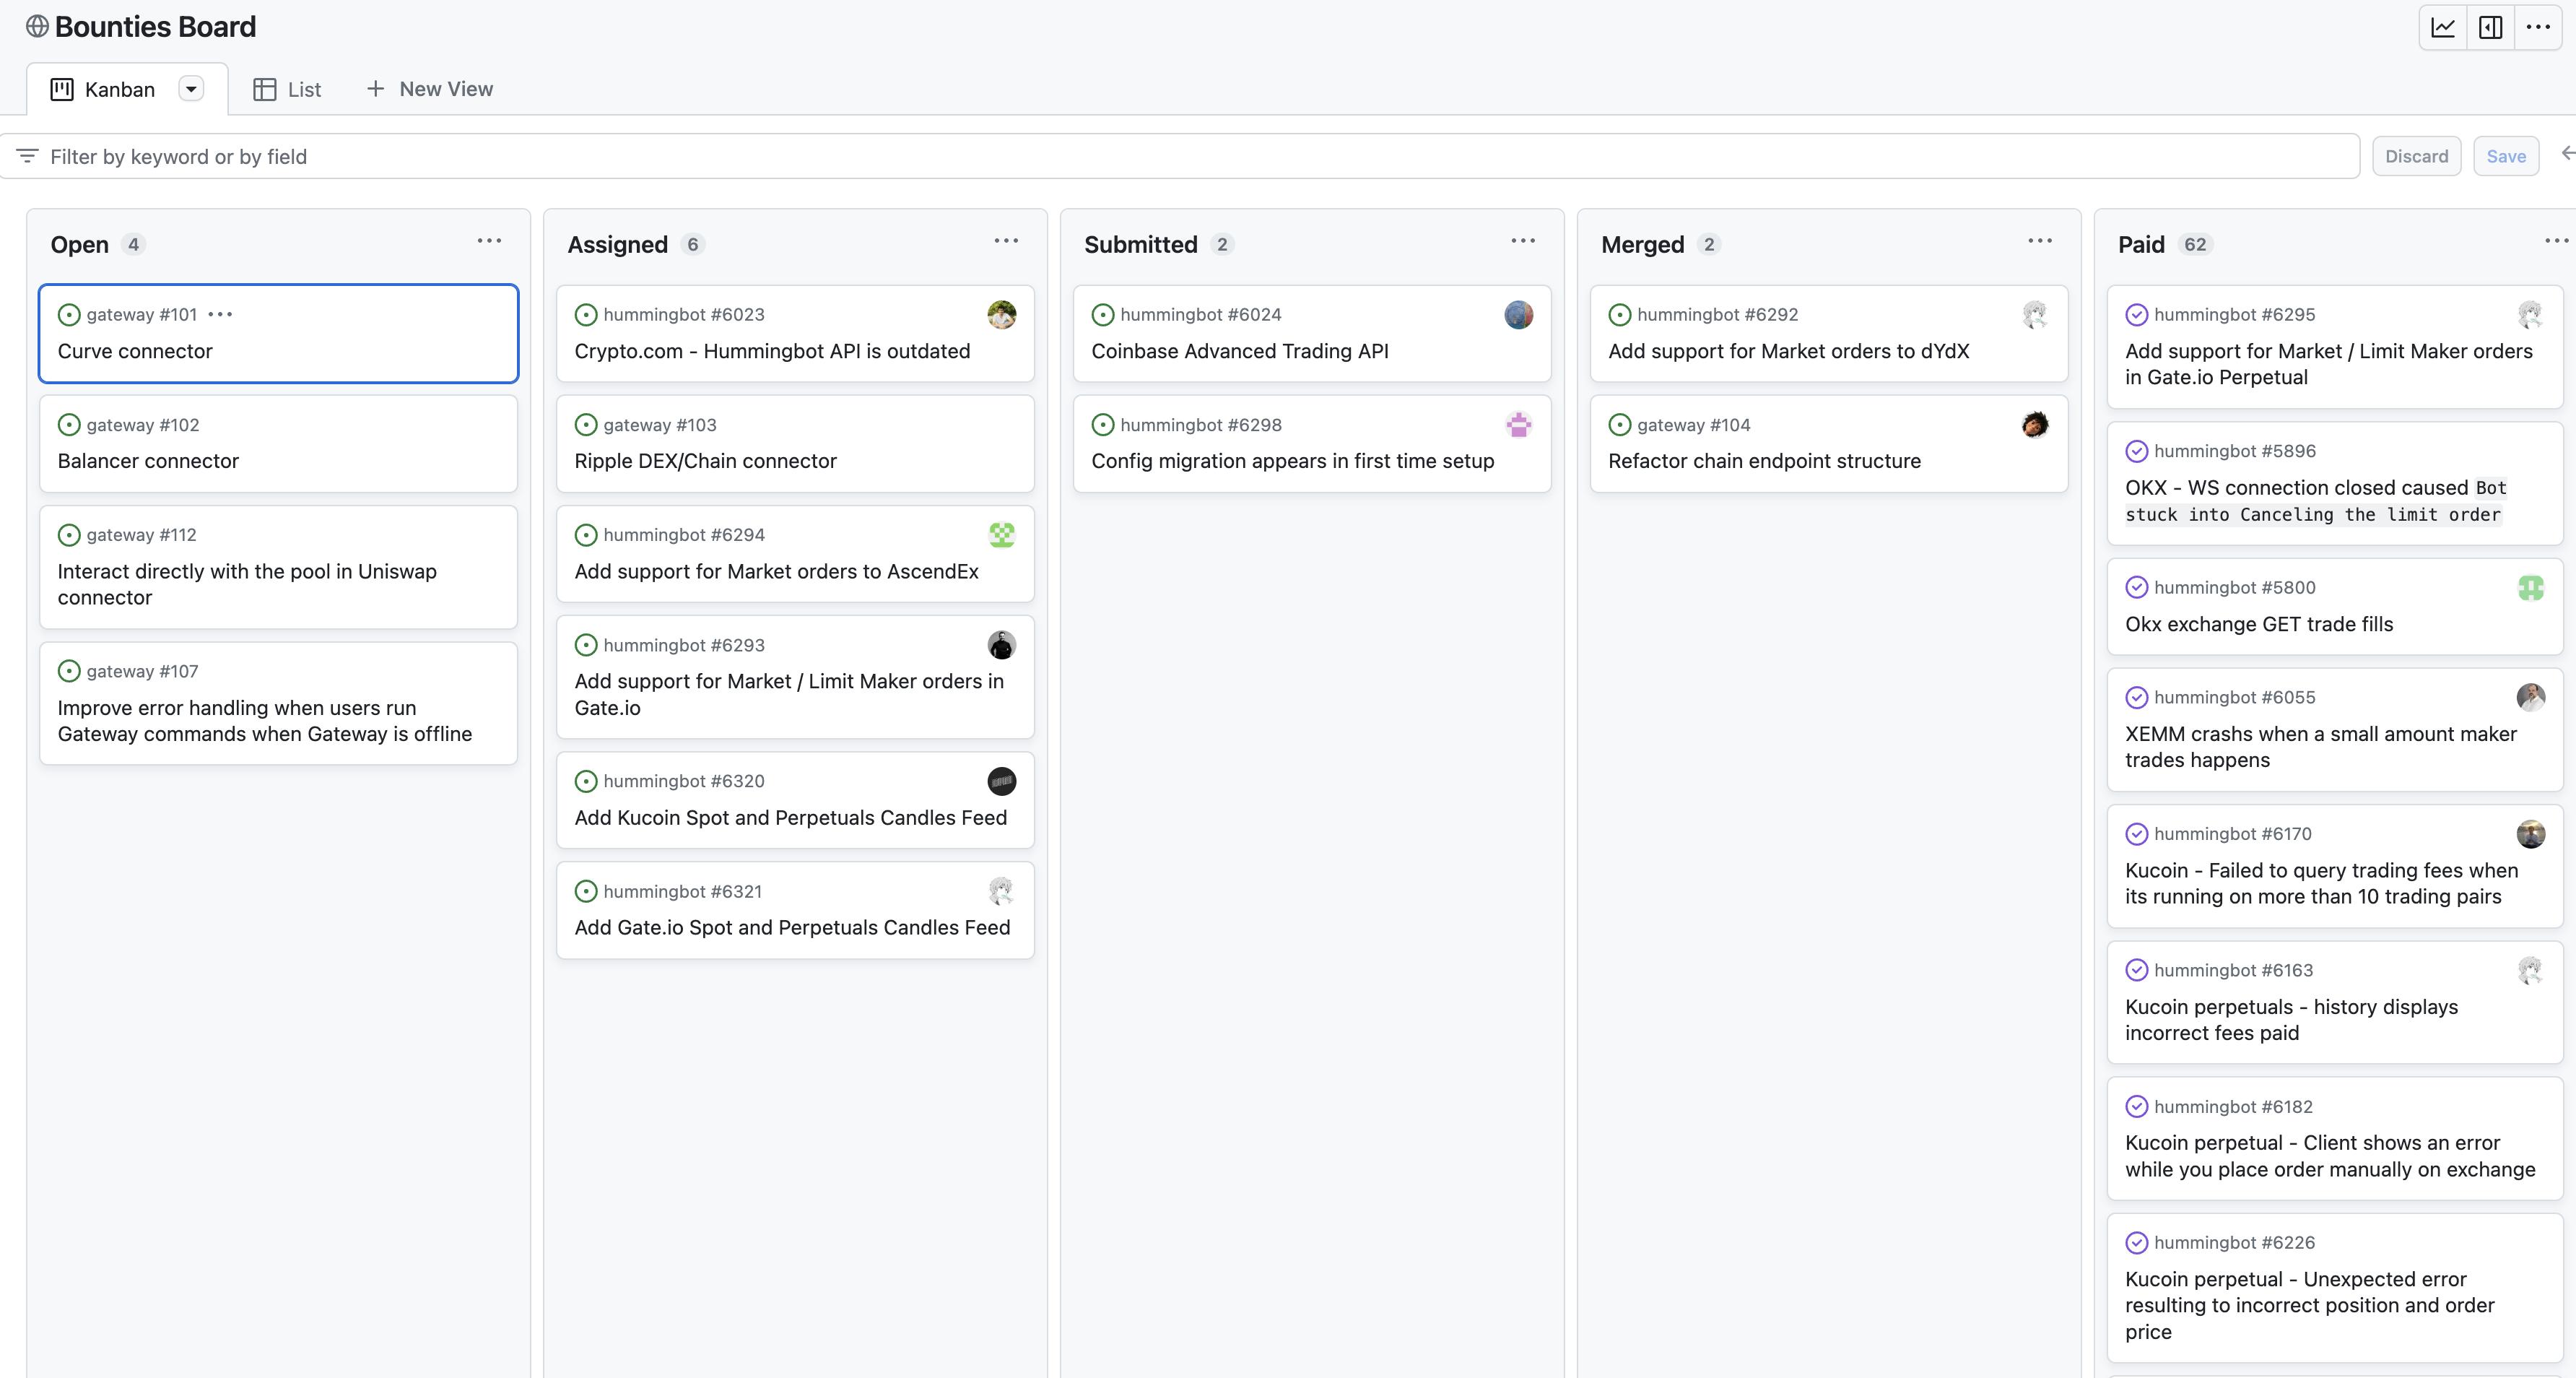Open the Open column options menu
This screenshot has width=2576, height=1378.
[489, 241]
